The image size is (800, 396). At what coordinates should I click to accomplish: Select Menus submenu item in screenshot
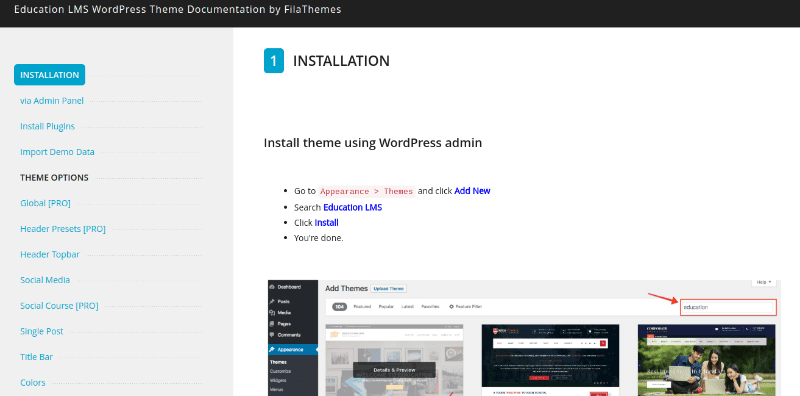(x=277, y=389)
